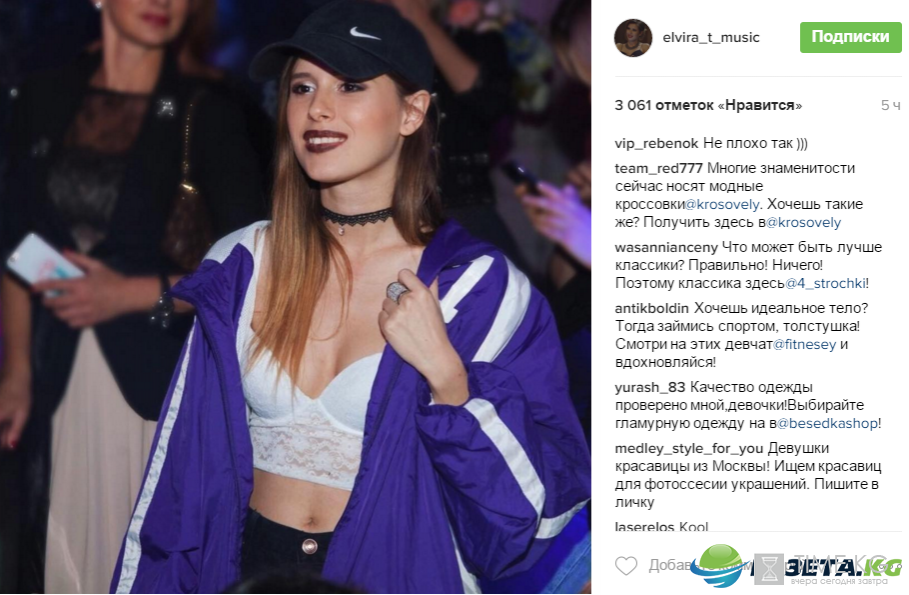Click the green Подписки button
Screen dimensions: 909x595
850,37
